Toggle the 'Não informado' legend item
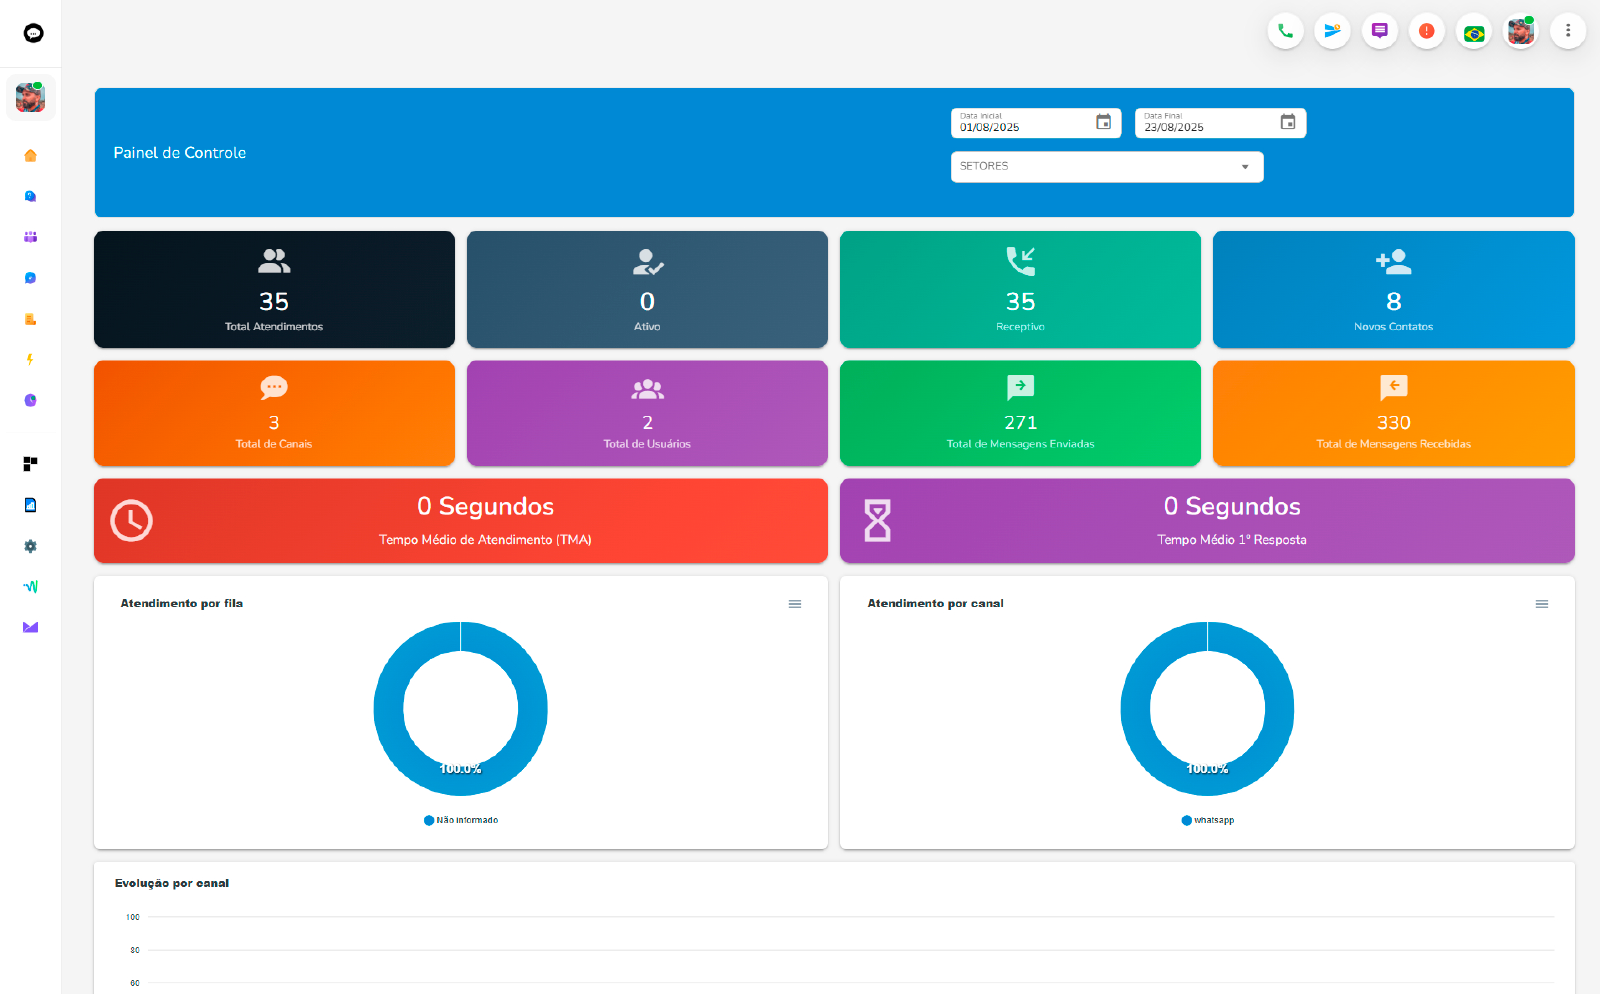Screen dimensions: 1600x994 coord(461,820)
